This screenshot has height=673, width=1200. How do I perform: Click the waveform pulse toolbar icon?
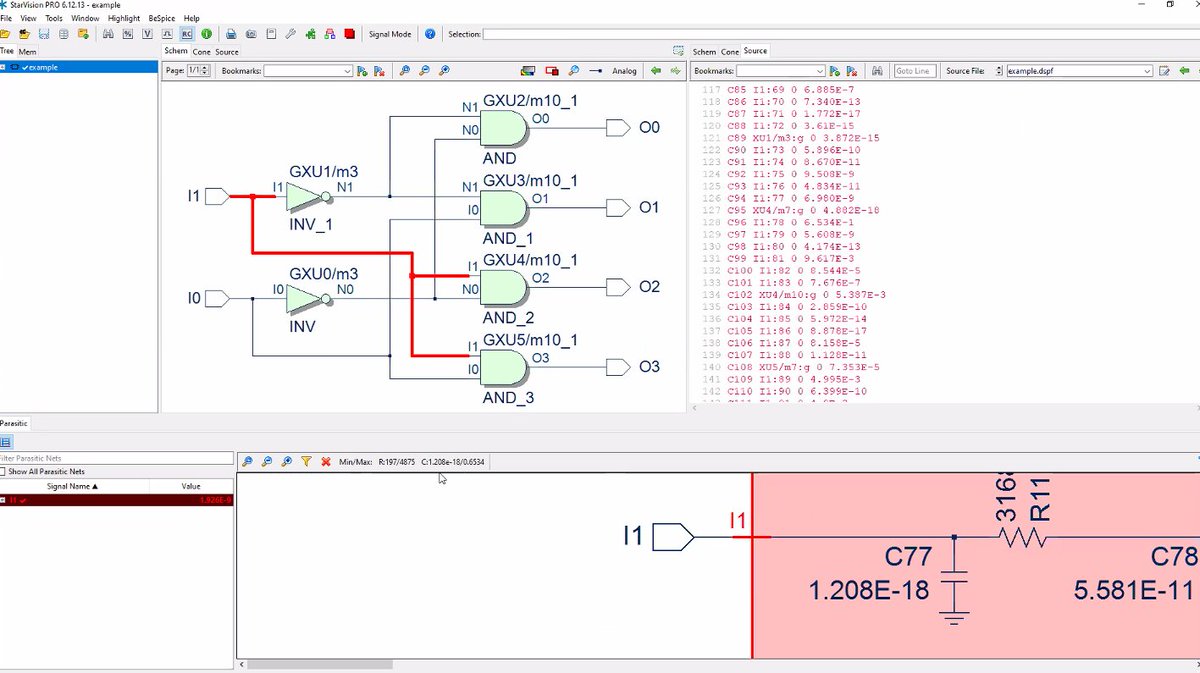click(167, 34)
